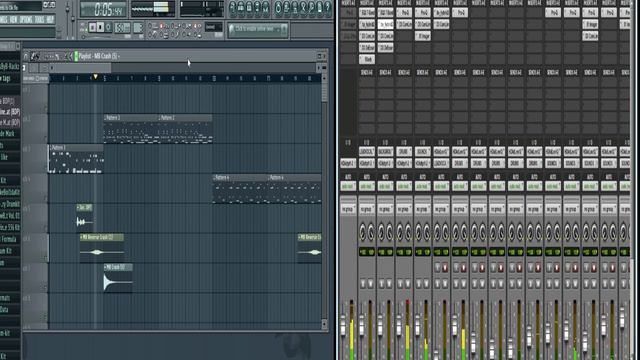Open the Playlist options menu icon

(x=26, y=56)
